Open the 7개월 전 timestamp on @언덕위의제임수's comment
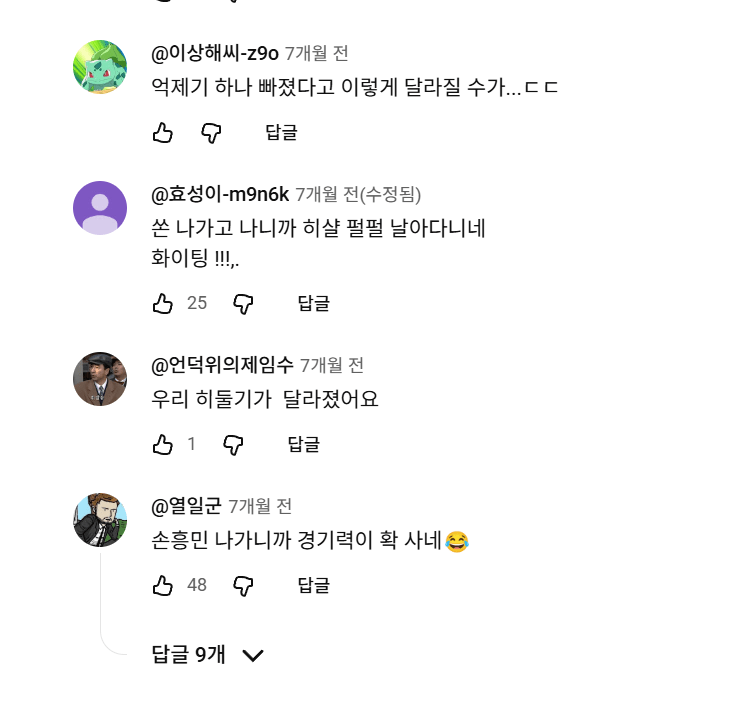Screen dimensions: 748x703 tap(331, 365)
